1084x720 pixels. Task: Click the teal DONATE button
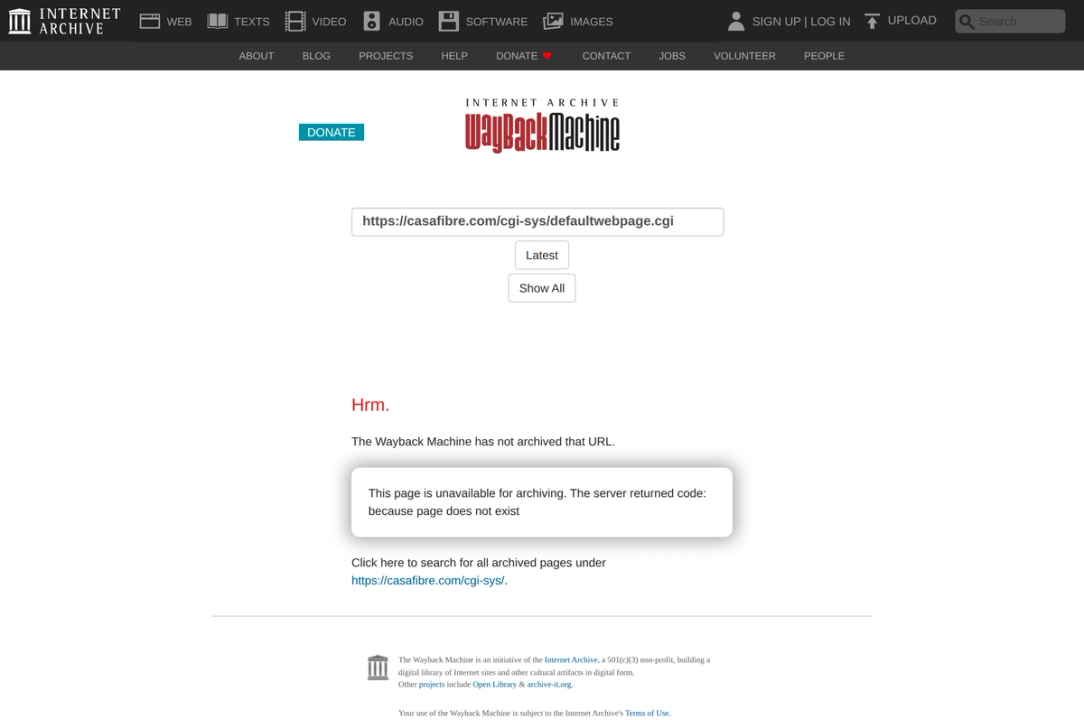(331, 132)
